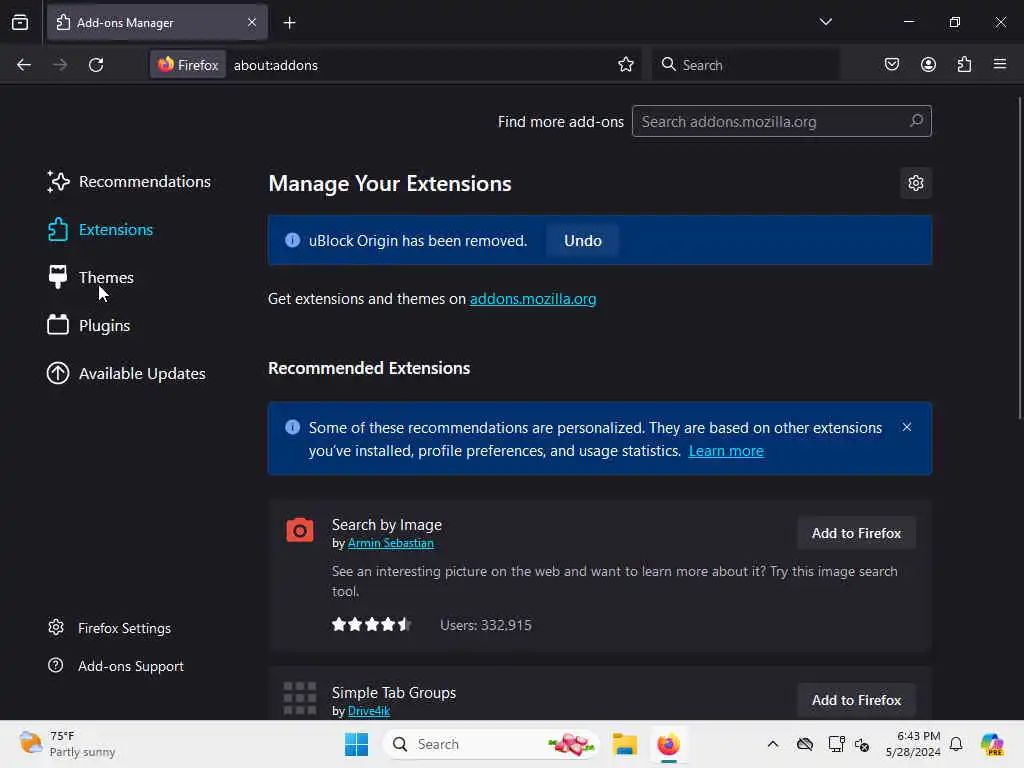Screen dimensions: 1024x768
Task: Open the Available Updates category
Action: (x=126, y=374)
